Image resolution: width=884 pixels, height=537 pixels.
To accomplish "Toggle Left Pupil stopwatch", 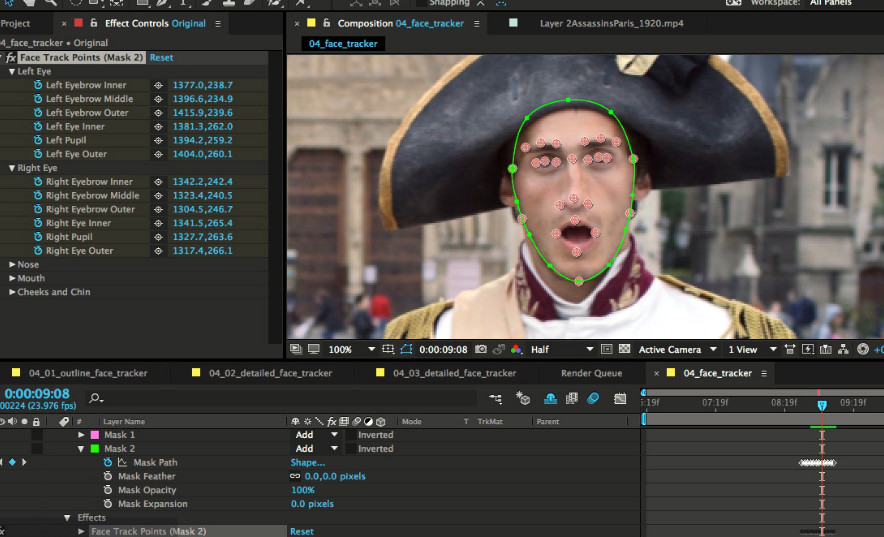I will (38, 140).
